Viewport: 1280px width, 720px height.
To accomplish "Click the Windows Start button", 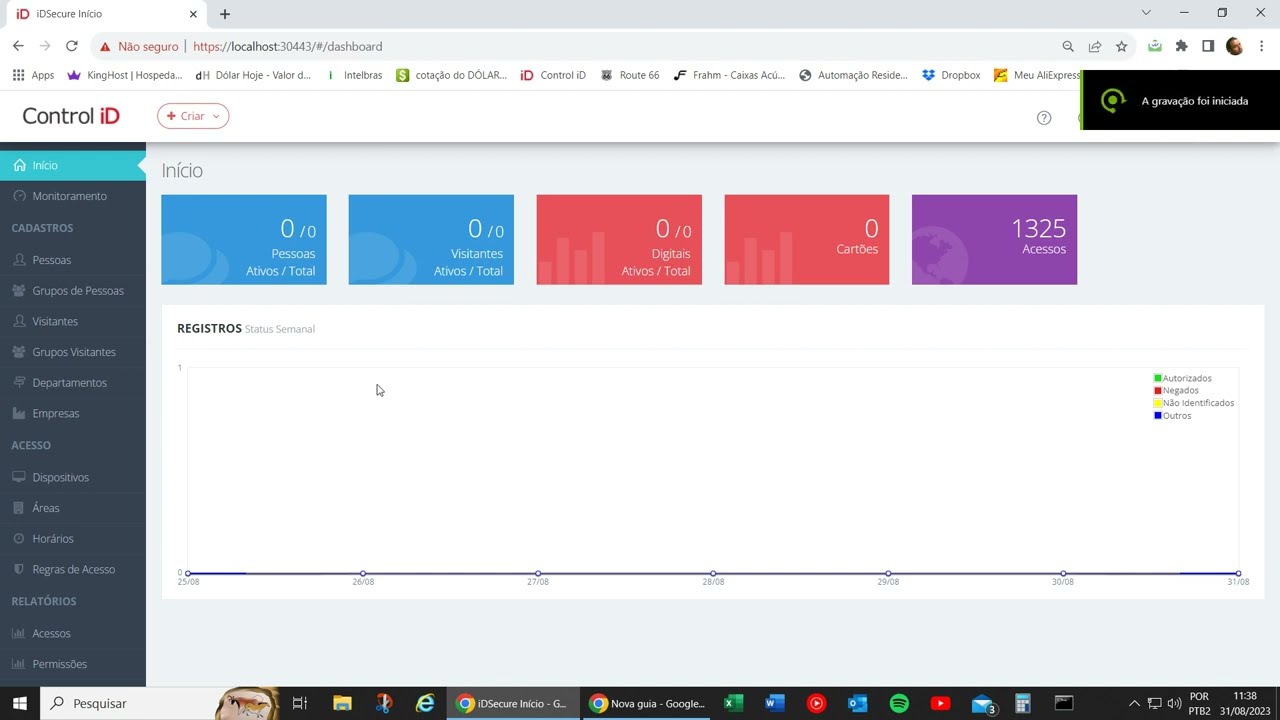I will pyautogui.click(x=20, y=703).
